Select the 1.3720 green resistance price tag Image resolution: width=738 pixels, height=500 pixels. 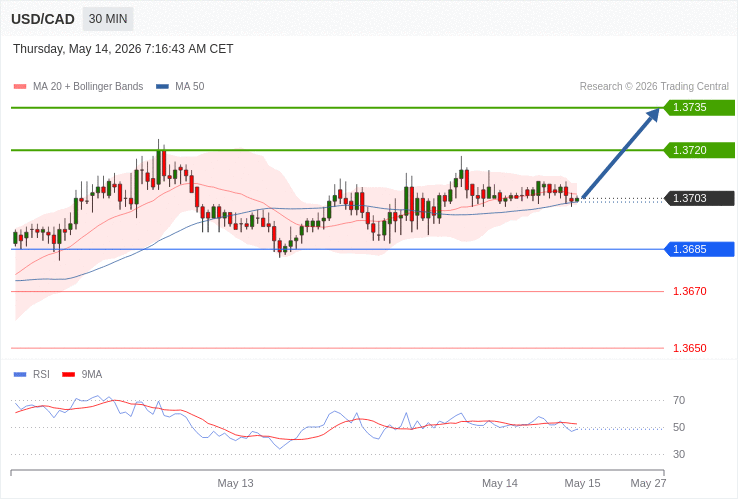click(699, 150)
